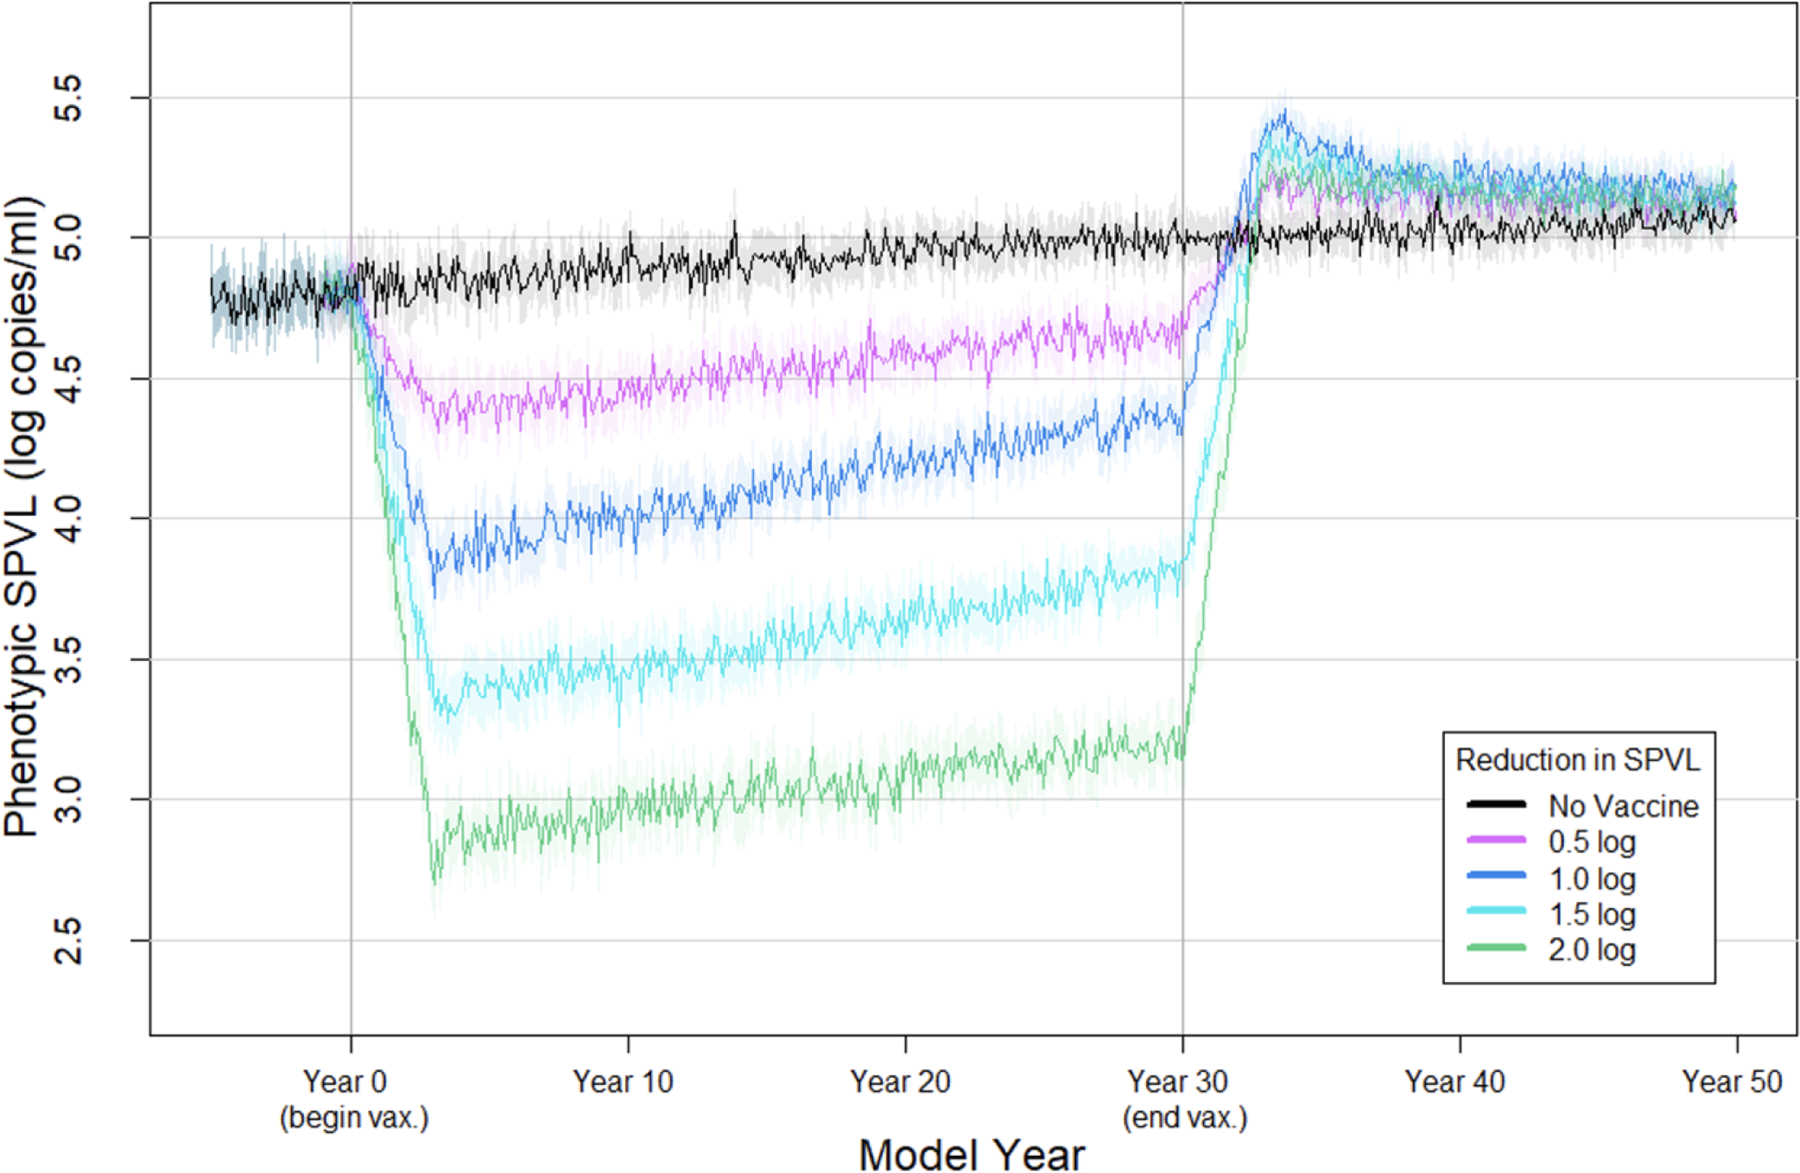Click the '1.0 log' legend label

click(x=1592, y=879)
